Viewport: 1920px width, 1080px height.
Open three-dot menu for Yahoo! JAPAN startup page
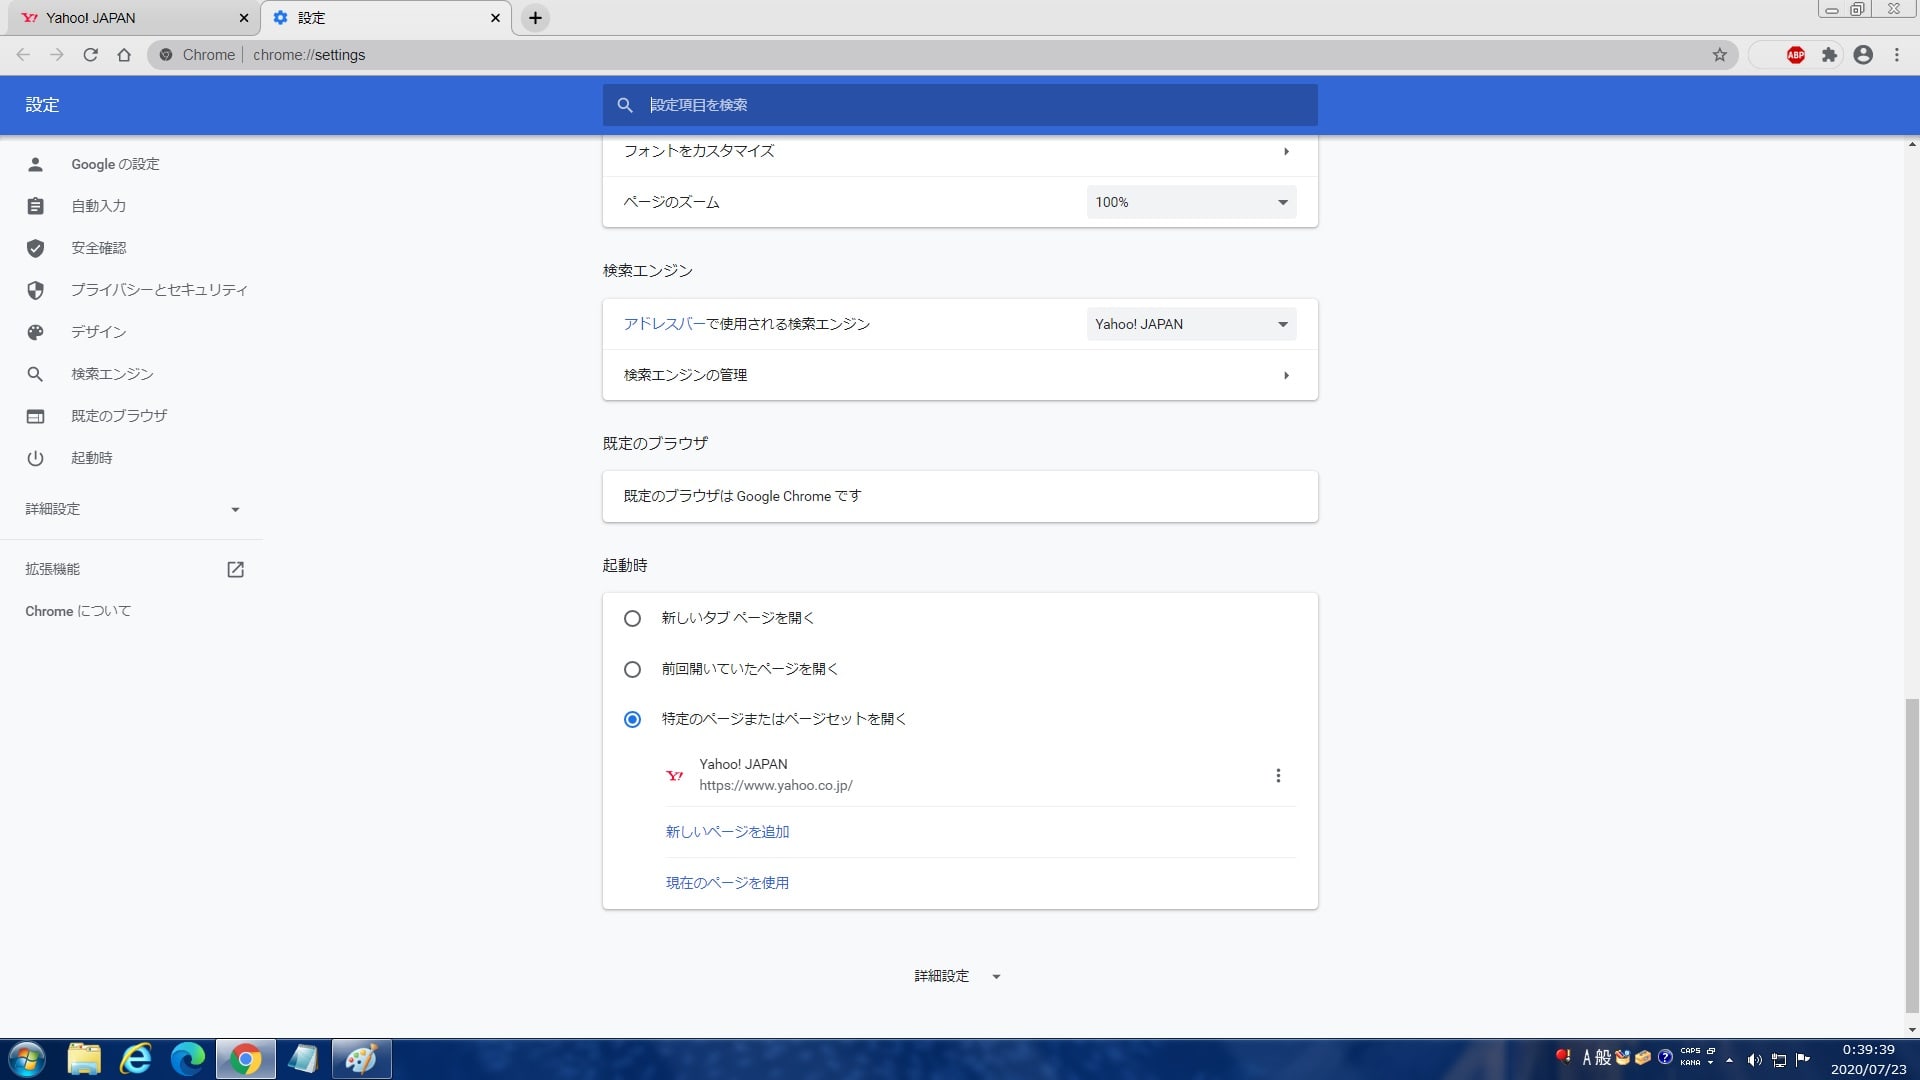(x=1277, y=775)
